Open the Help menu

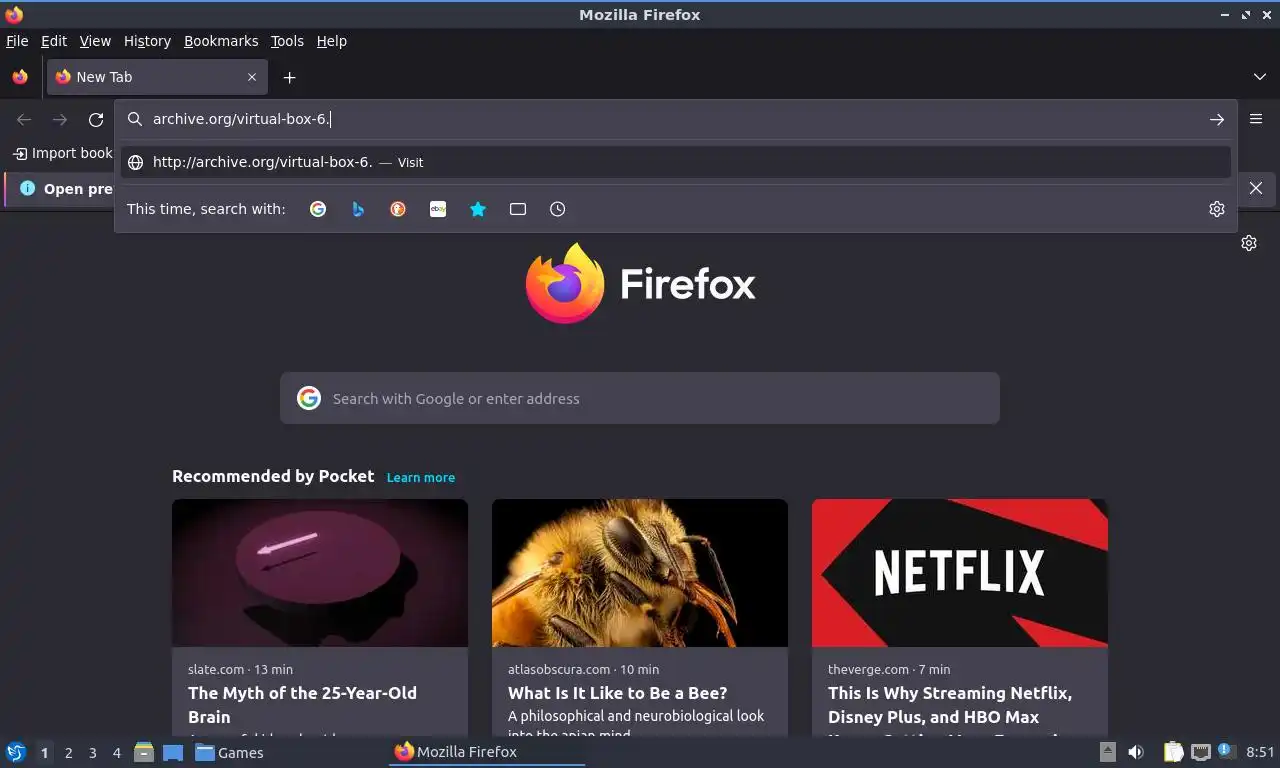pyautogui.click(x=332, y=41)
